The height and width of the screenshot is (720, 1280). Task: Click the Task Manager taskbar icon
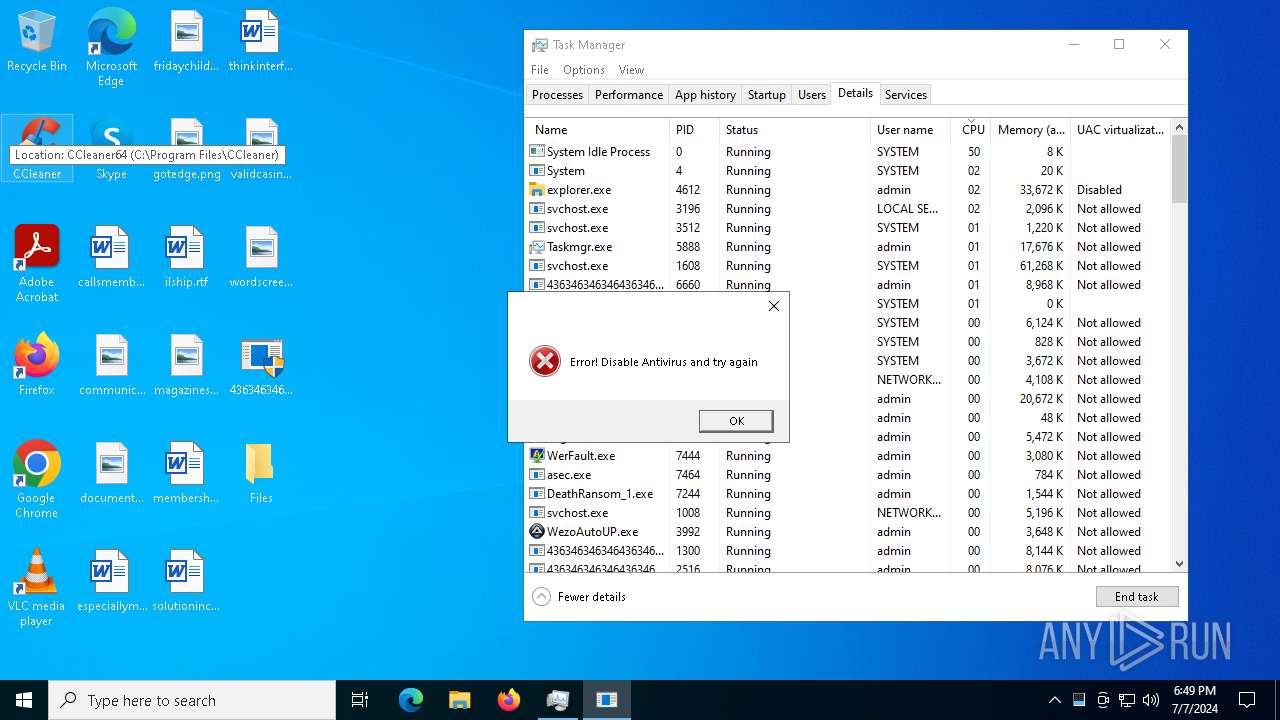point(558,700)
